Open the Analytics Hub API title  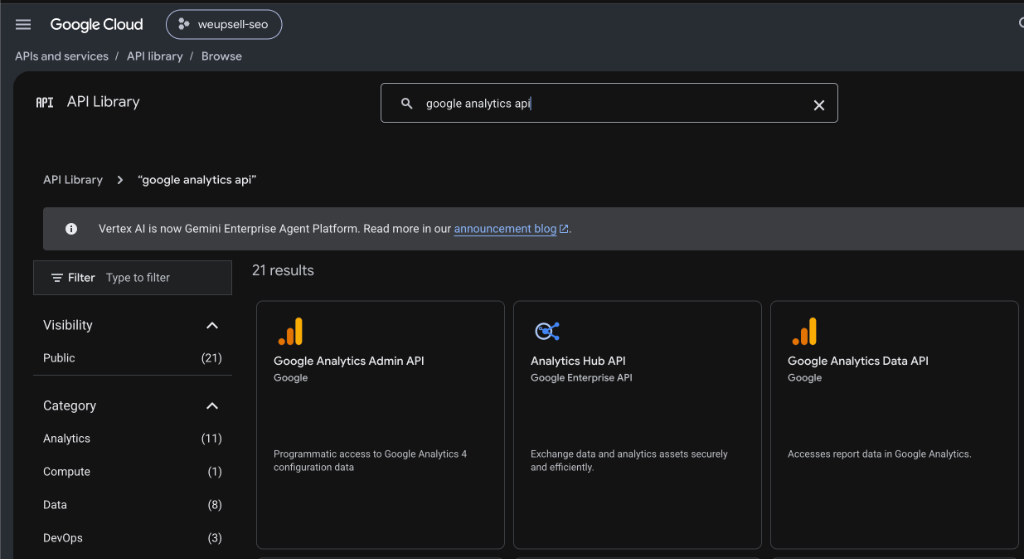coord(578,360)
